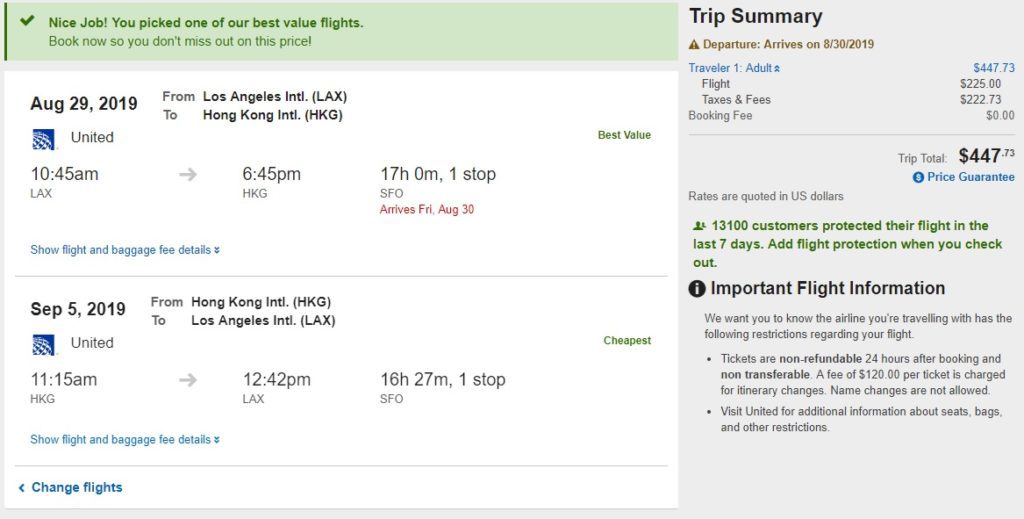Click the Trip Total amount $447.73
The height and width of the screenshot is (519, 1024).
986,156
